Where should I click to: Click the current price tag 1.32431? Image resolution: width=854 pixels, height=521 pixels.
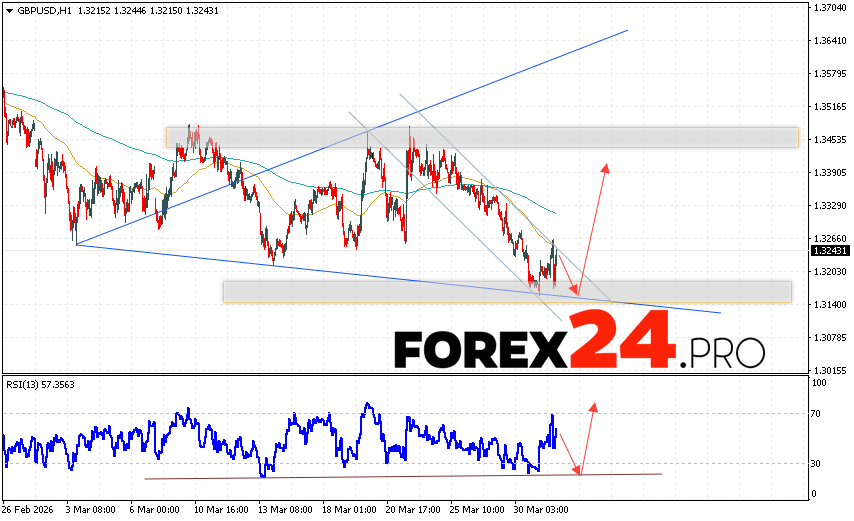coord(831,250)
